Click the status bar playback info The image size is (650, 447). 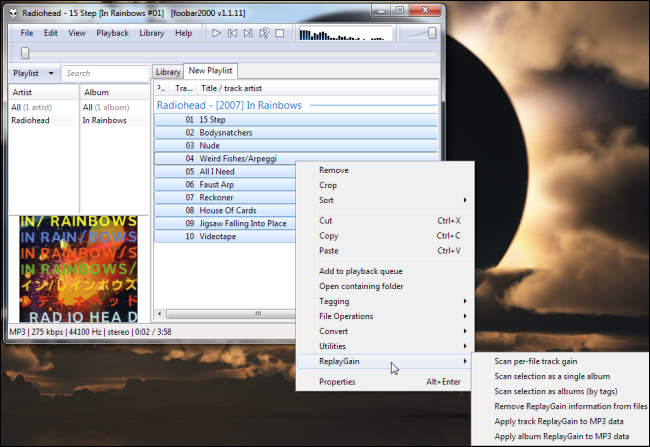coord(90,332)
